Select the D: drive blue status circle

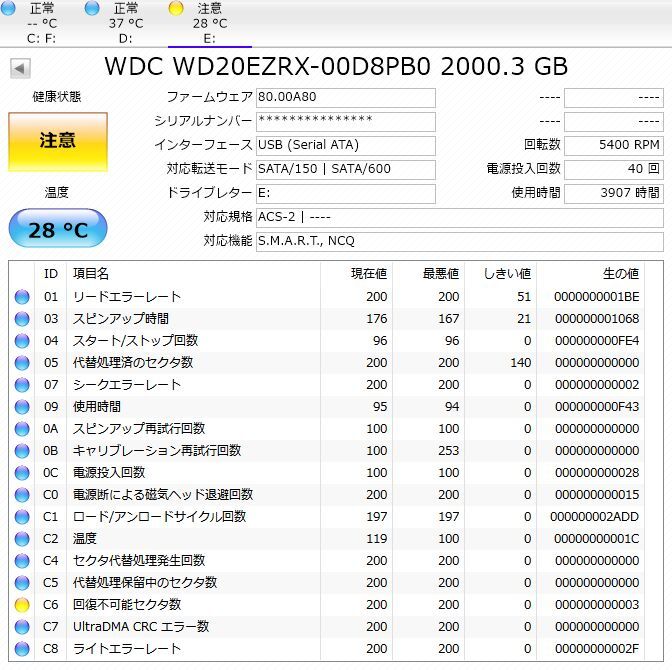coord(92,8)
